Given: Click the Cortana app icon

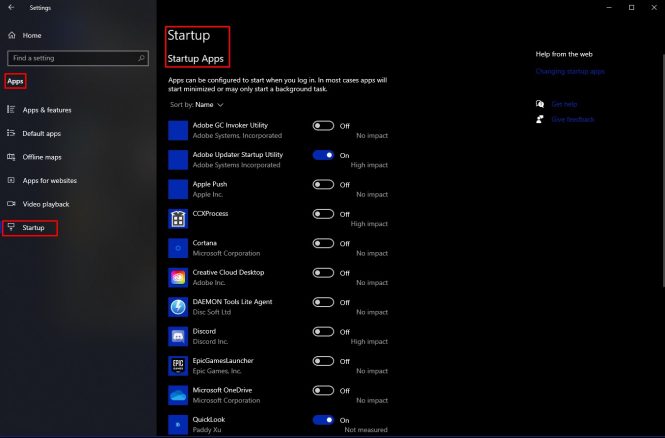Looking at the screenshot, I should tap(178, 248).
